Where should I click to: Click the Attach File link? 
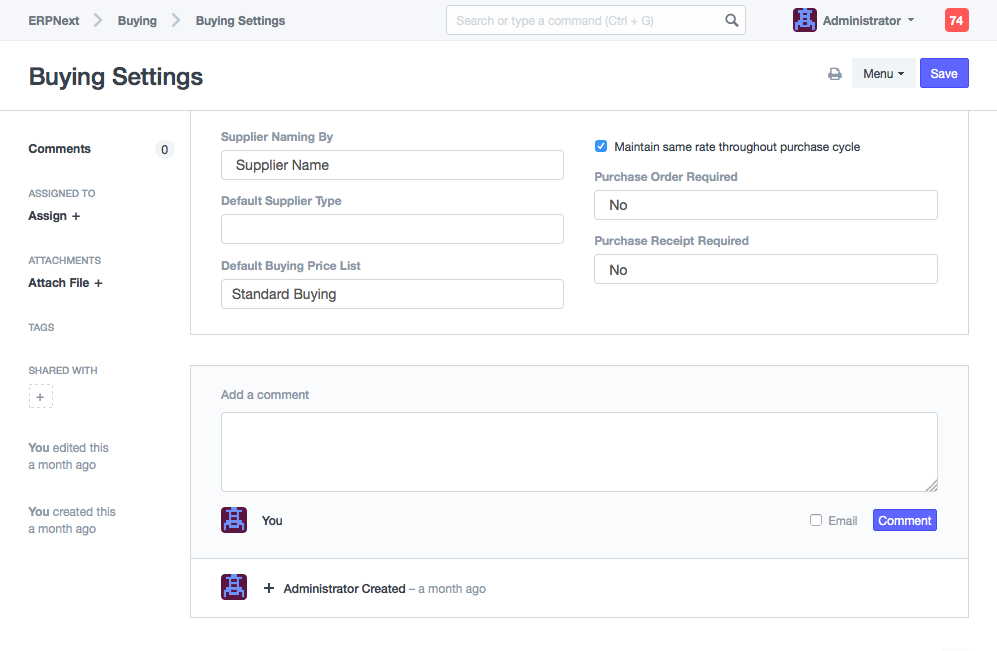click(x=65, y=283)
